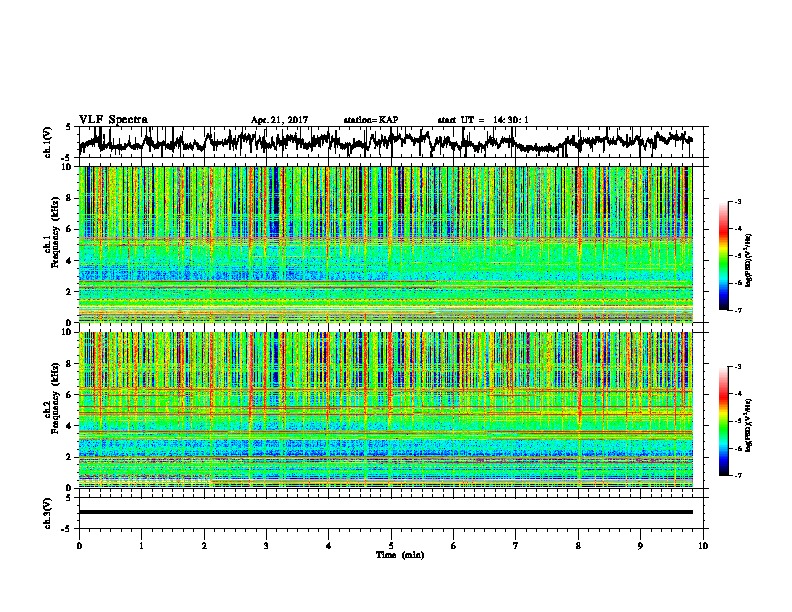792x612 pixels.
Task: Select the "start UT = 14:30: 1" text
Action: 483,120
